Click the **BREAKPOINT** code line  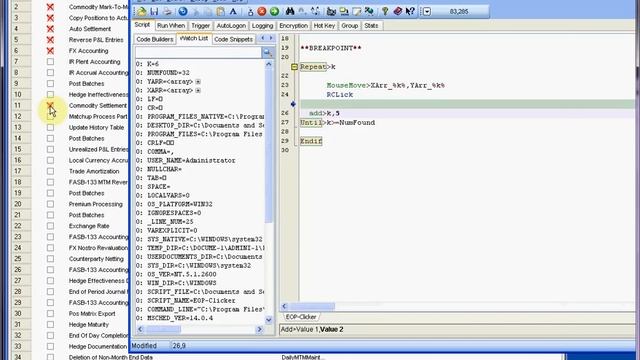[x=331, y=48]
